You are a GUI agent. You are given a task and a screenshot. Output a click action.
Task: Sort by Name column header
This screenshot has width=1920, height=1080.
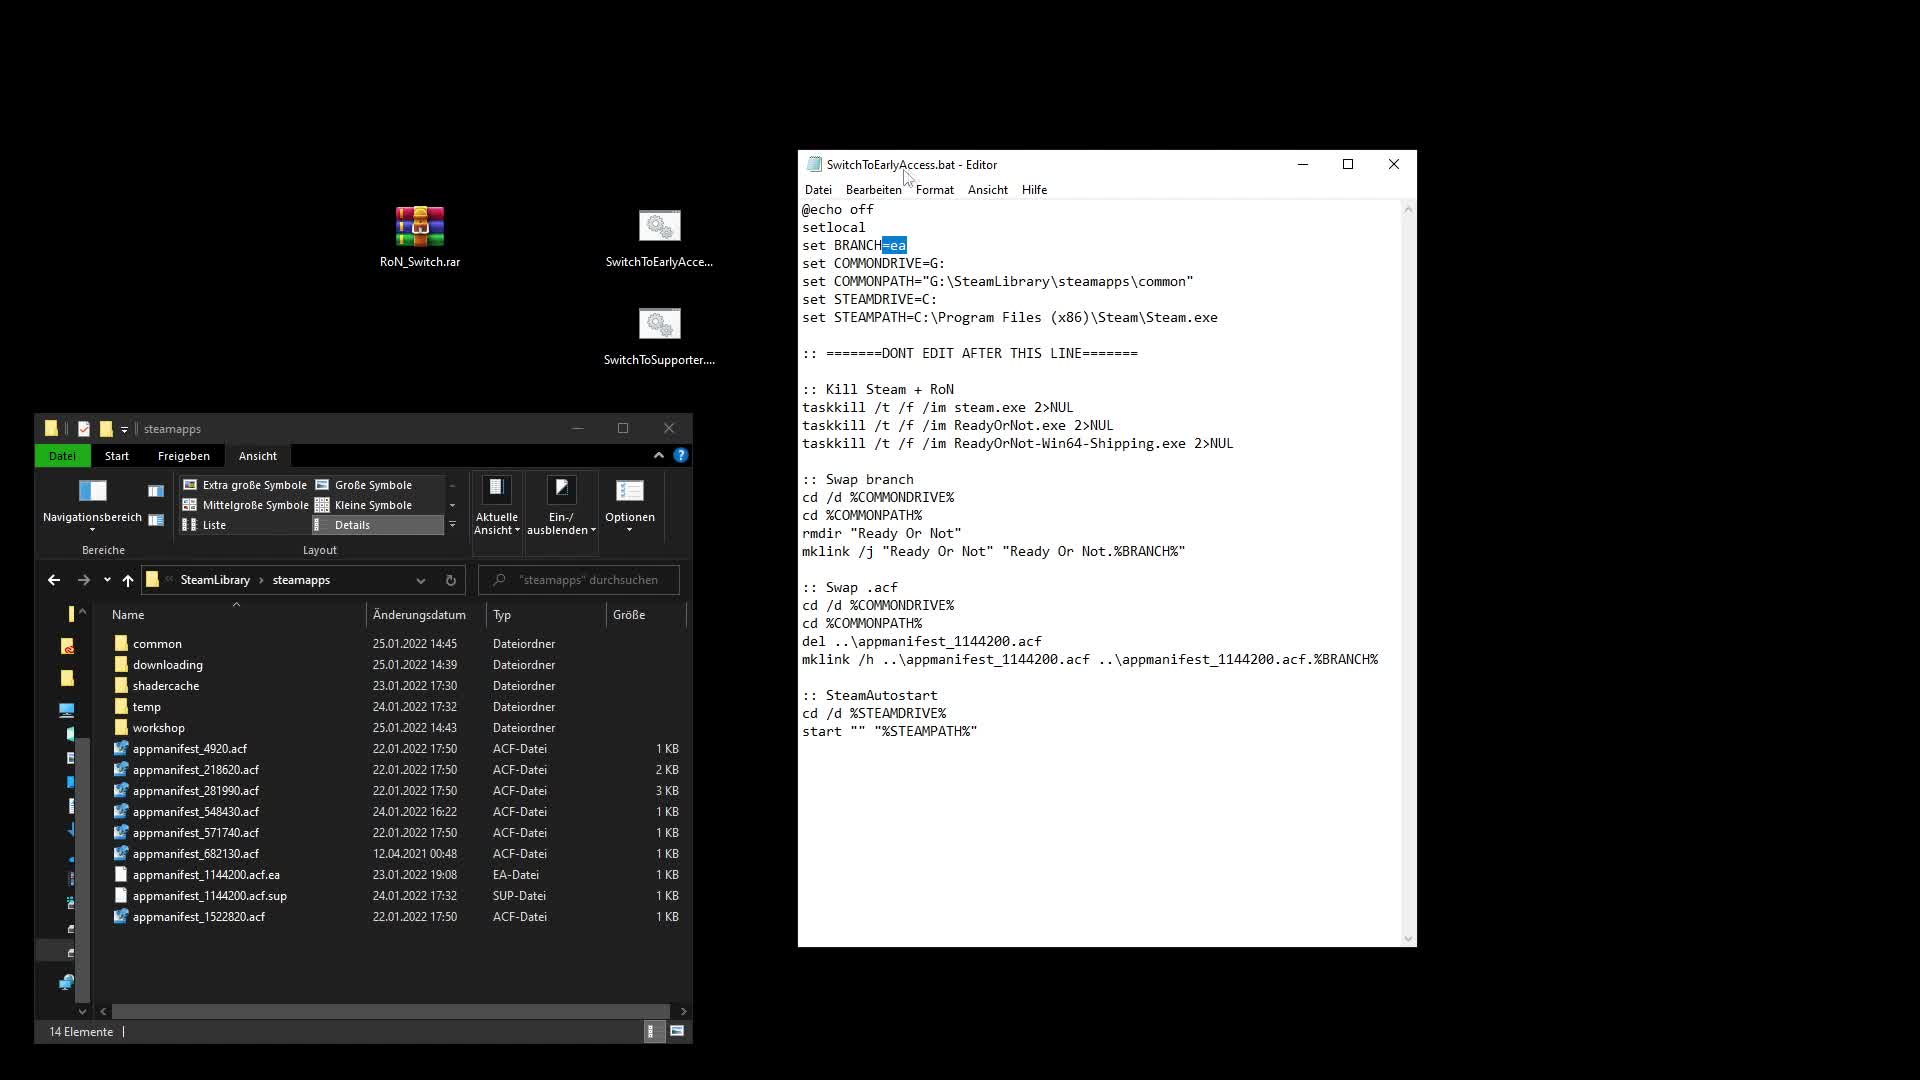click(x=235, y=615)
